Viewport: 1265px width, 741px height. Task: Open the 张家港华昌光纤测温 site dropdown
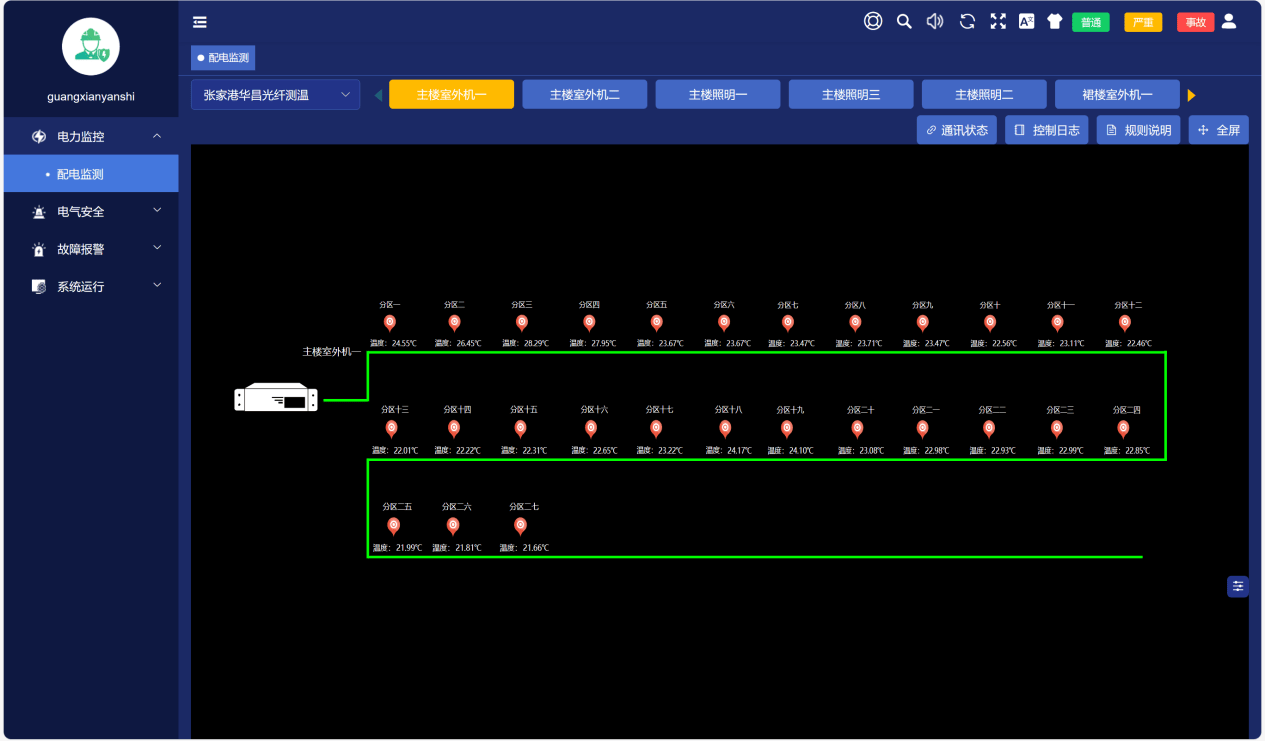275,95
